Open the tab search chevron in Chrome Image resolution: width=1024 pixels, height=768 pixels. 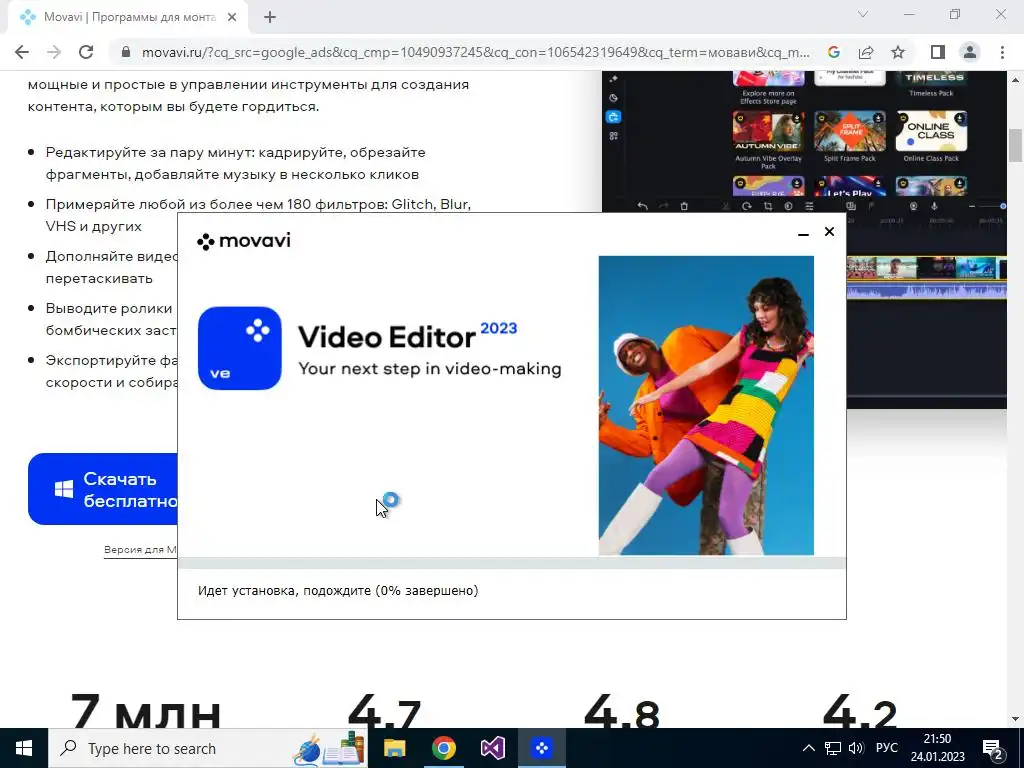click(x=863, y=14)
